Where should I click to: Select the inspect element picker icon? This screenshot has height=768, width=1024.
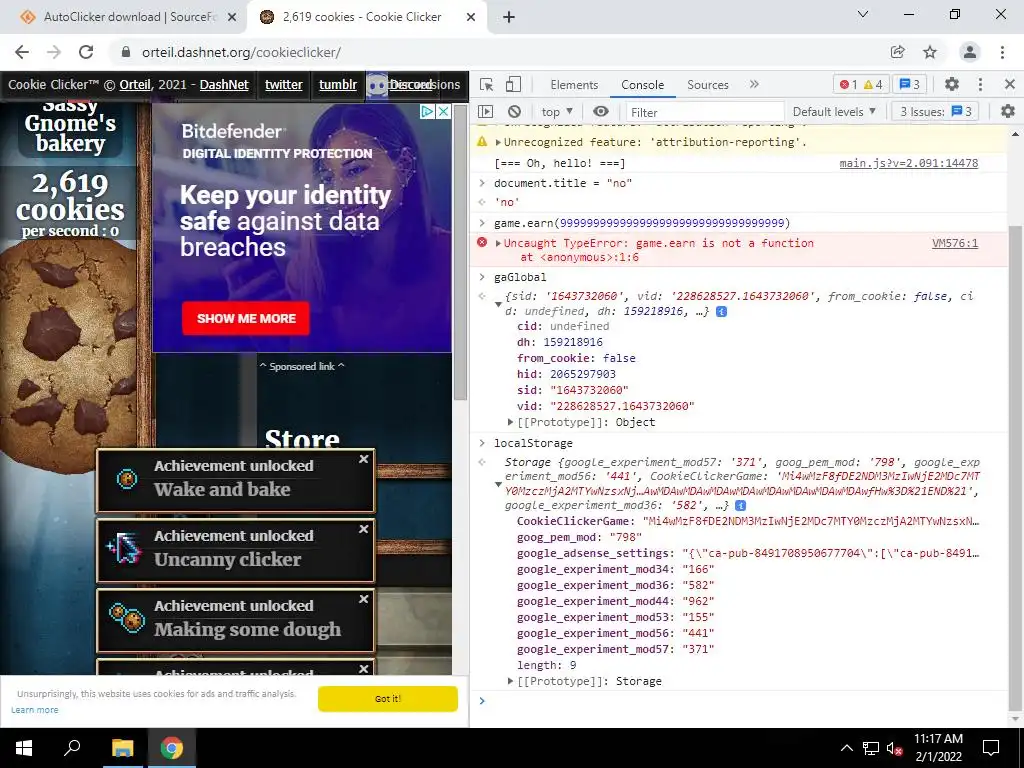[486, 84]
